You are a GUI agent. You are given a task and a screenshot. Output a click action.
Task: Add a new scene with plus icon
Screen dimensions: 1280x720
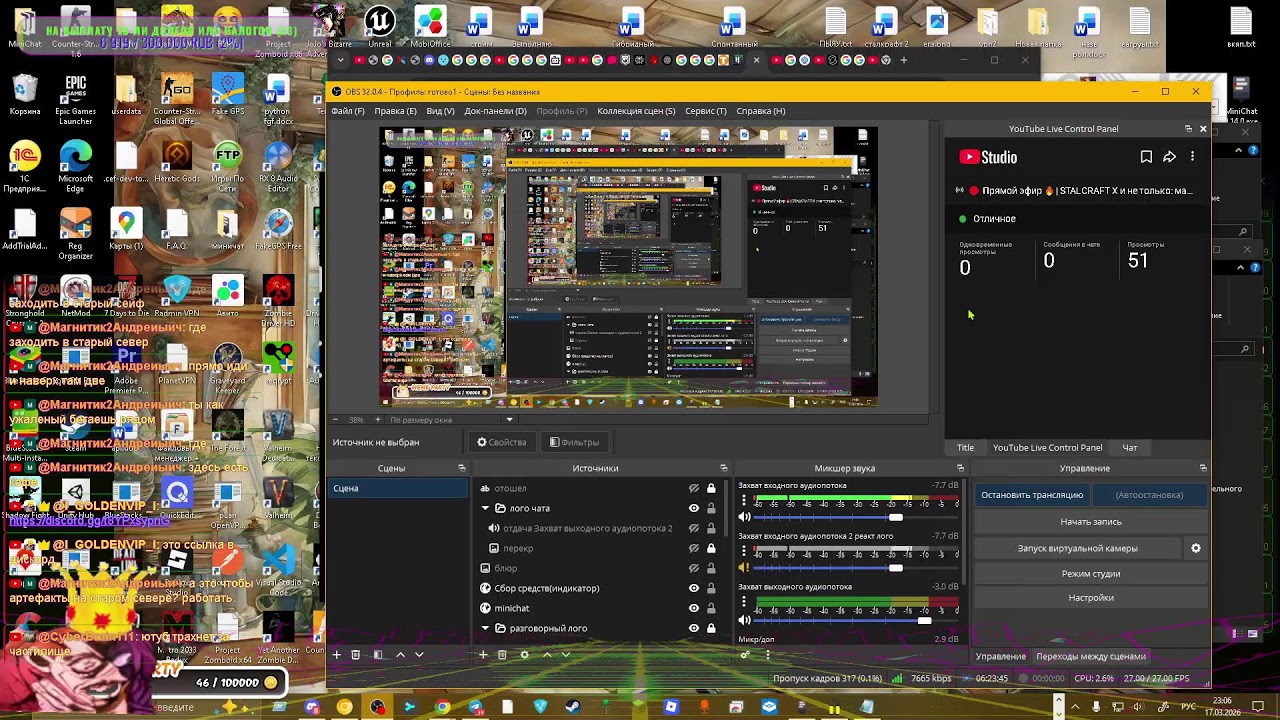pyautogui.click(x=337, y=655)
